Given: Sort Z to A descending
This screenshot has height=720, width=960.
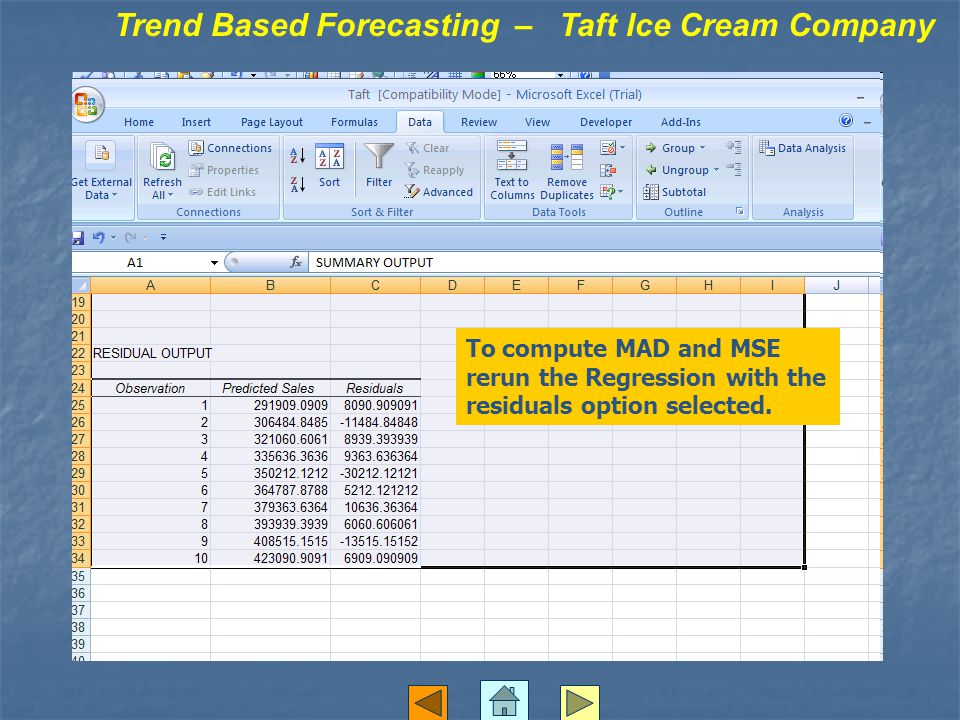Looking at the screenshot, I should click(298, 184).
